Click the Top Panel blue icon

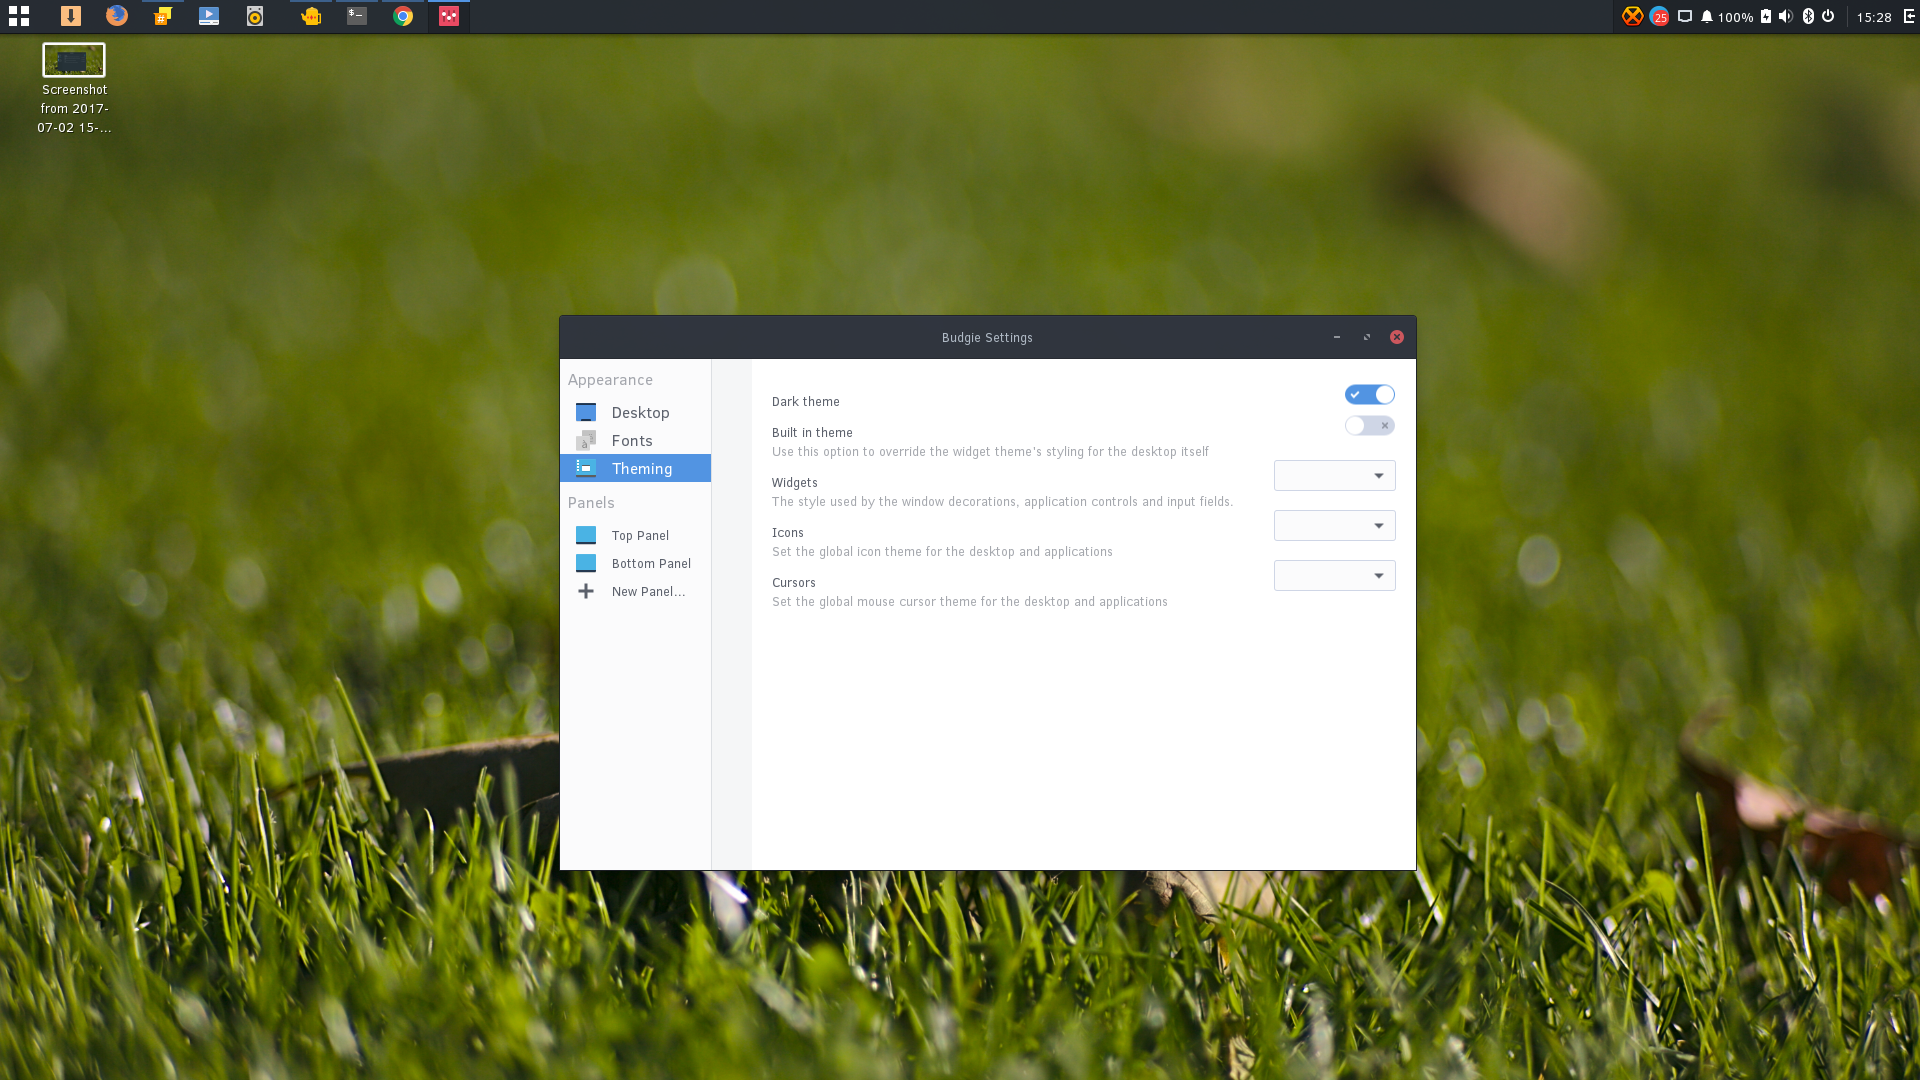pos(586,535)
